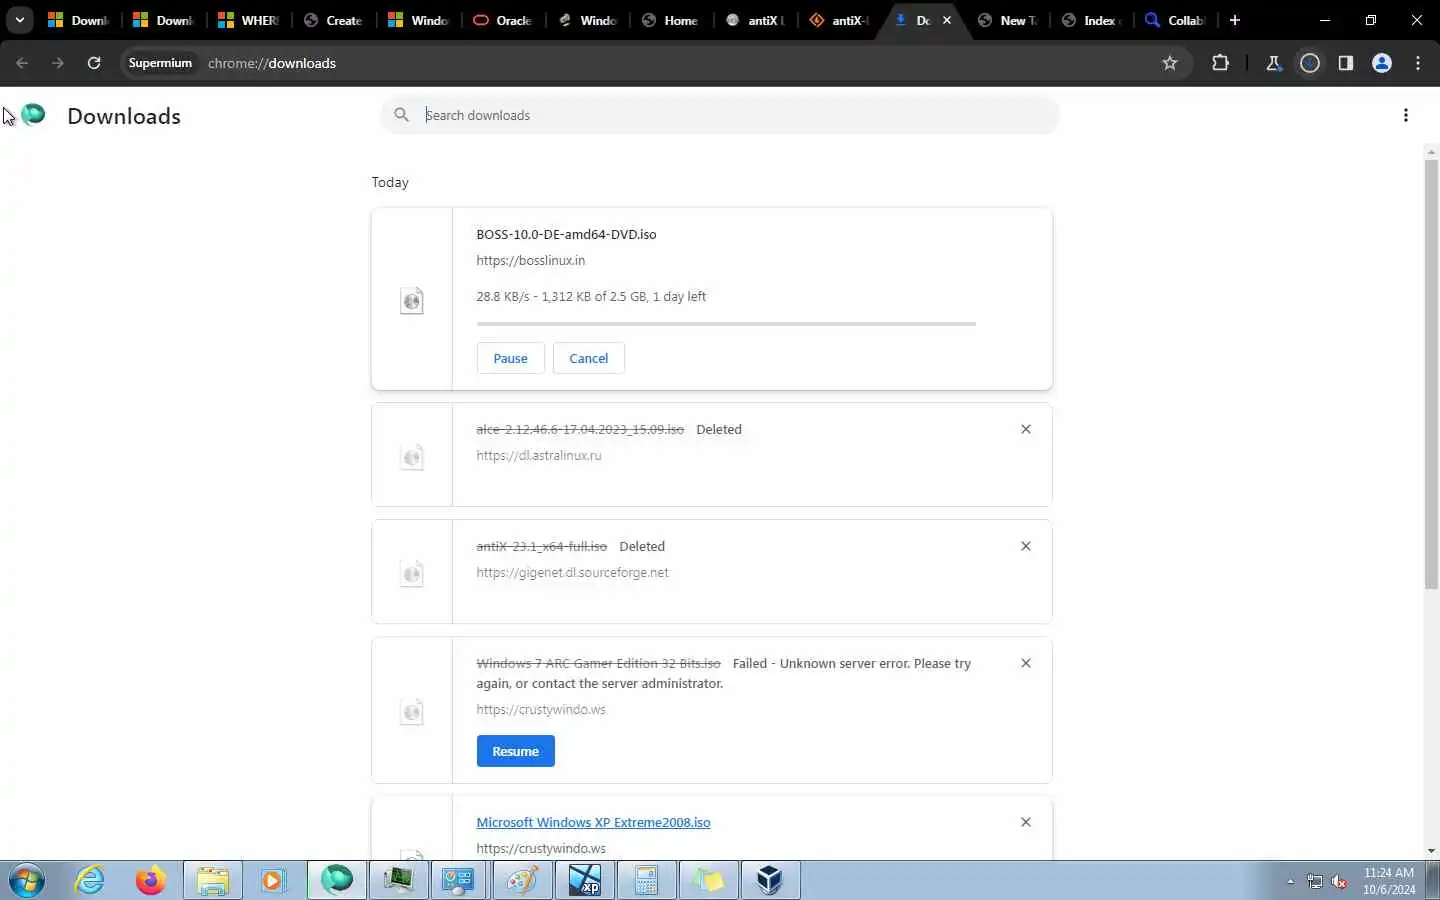Click crustywindo.ws link under Windows 7 ARC

point(541,709)
